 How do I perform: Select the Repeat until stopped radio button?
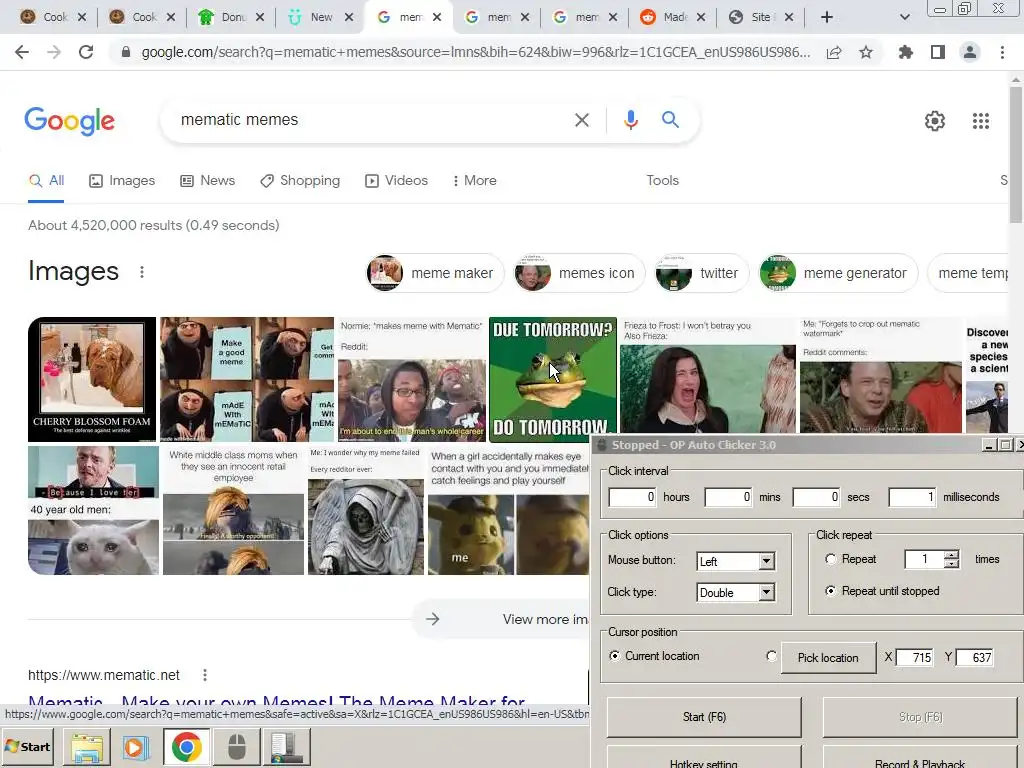click(x=830, y=591)
